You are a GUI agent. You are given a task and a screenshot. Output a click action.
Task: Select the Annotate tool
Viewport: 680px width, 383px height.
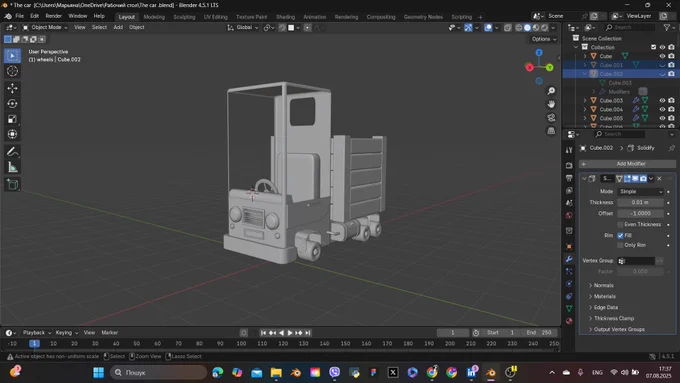pyautogui.click(x=12, y=152)
